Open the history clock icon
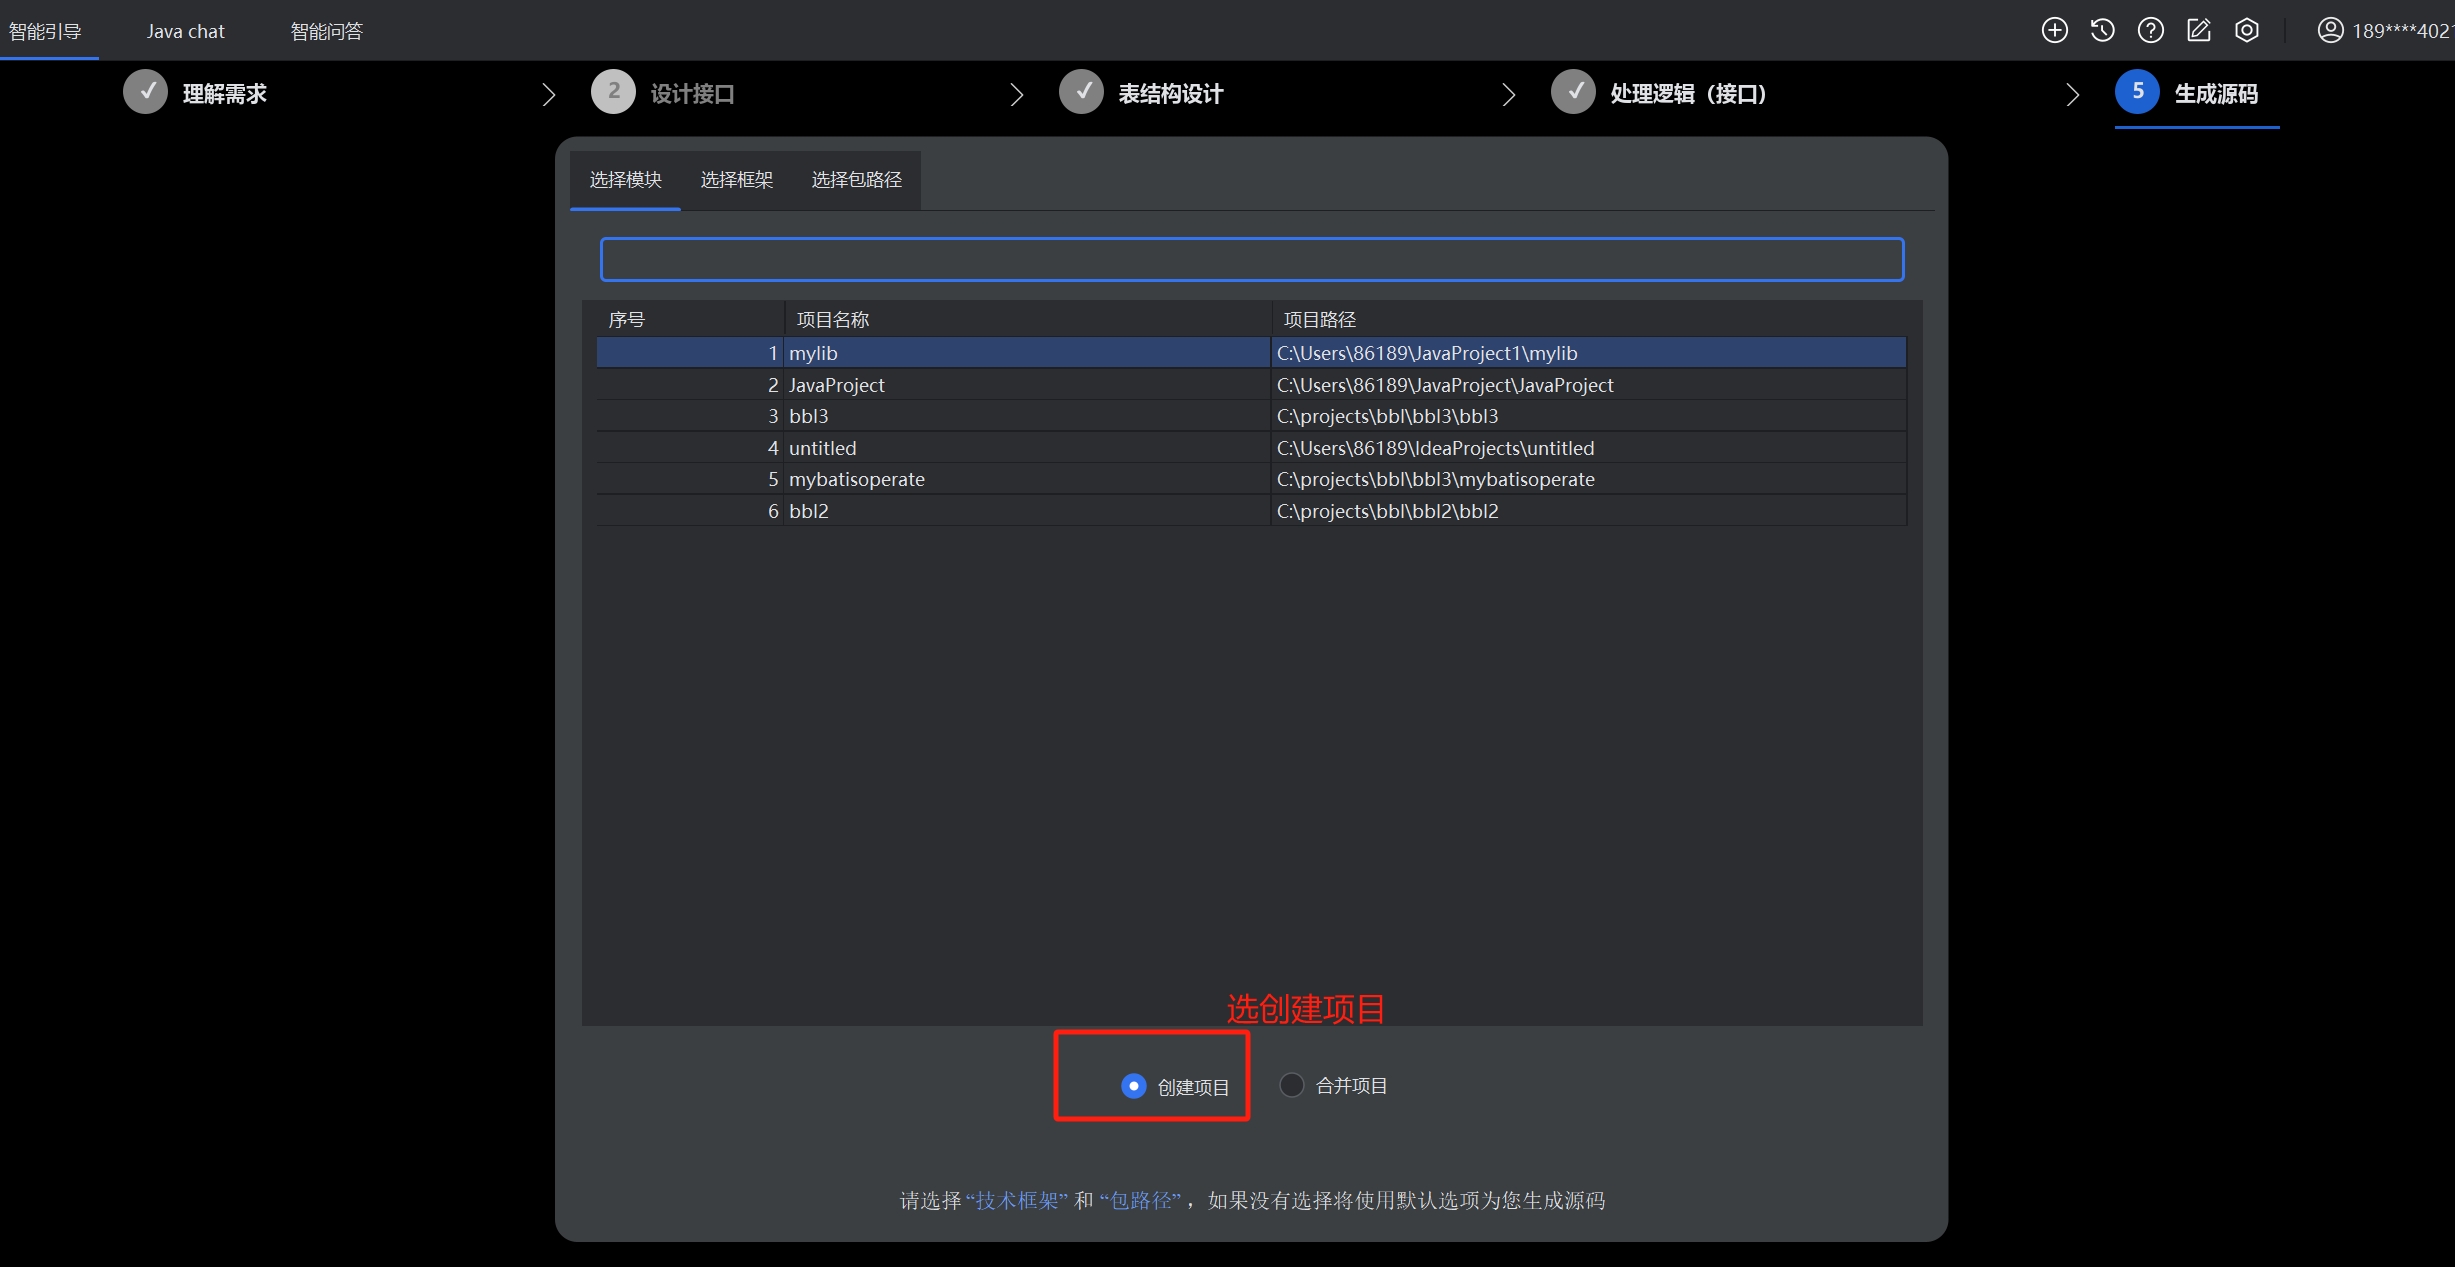 pos(2102,30)
